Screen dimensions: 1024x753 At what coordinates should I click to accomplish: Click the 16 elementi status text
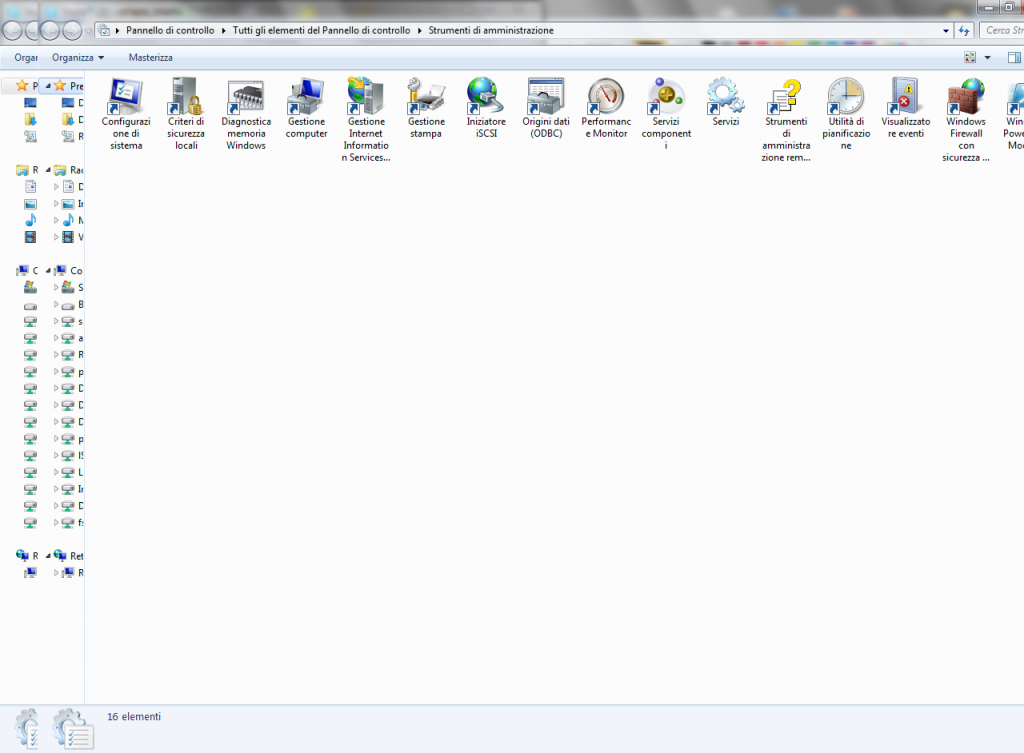(134, 716)
